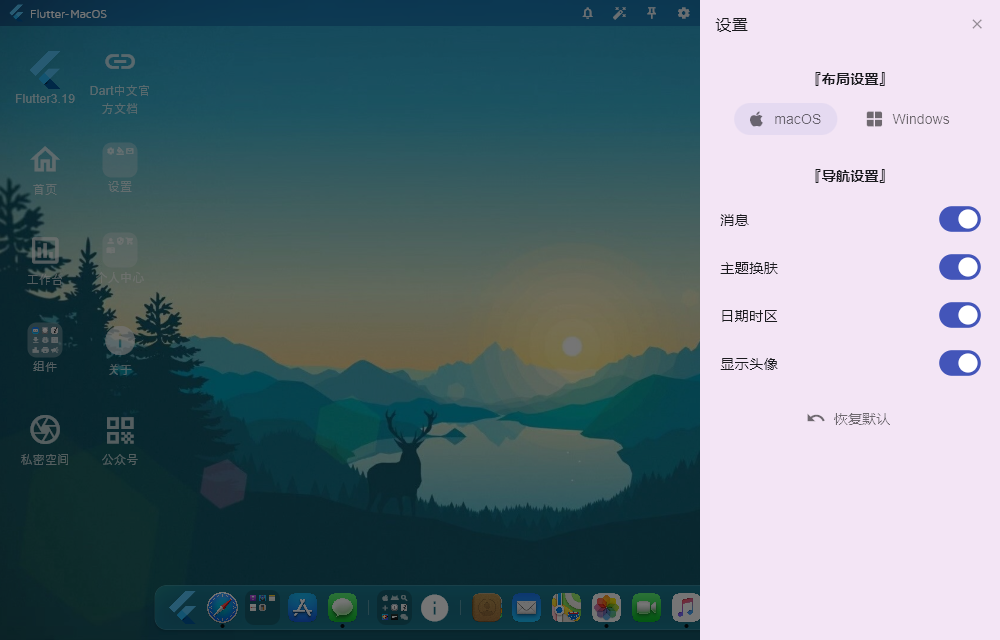Screen dimensions: 1000x640
Task: Turn off the 主题换肤 switch
Action: (x=960, y=267)
